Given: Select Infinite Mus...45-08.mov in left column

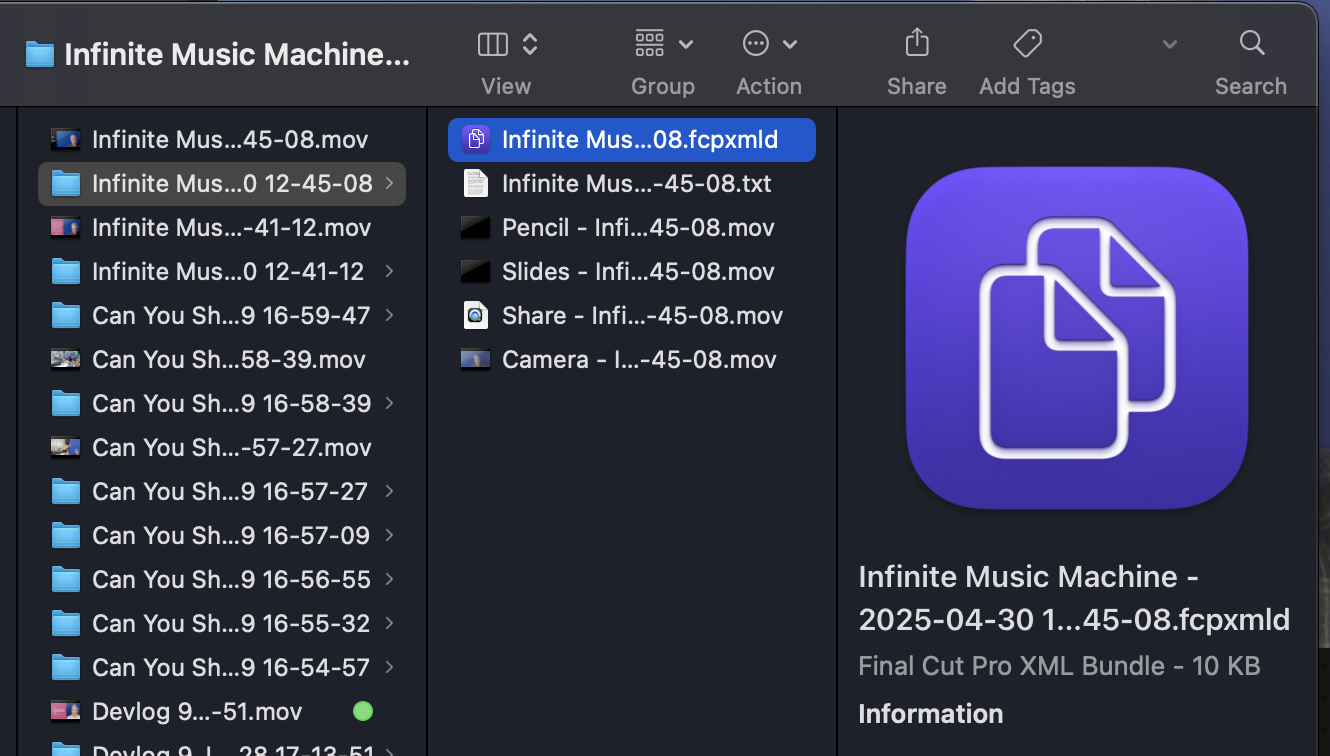Looking at the screenshot, I should [x=230, y=140].
